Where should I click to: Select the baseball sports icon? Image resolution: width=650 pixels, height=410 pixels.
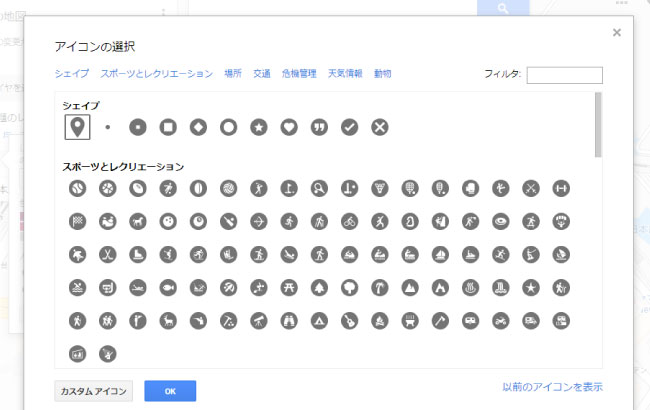78,189
